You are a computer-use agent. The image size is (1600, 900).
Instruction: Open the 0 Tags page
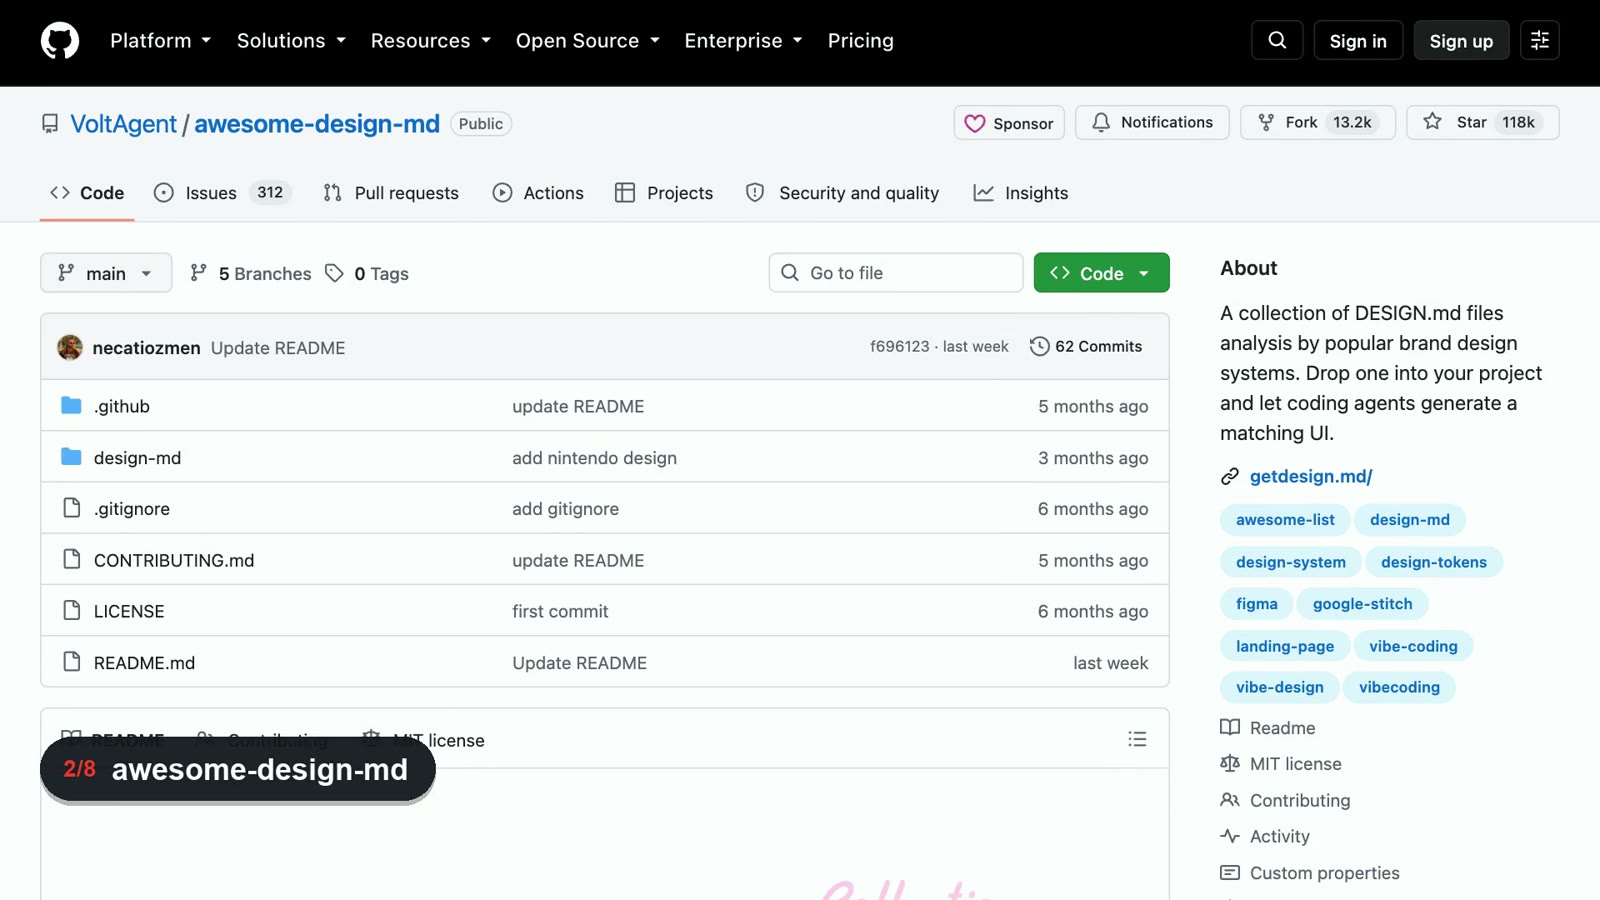pyautogui.click(x=367, y=273)
